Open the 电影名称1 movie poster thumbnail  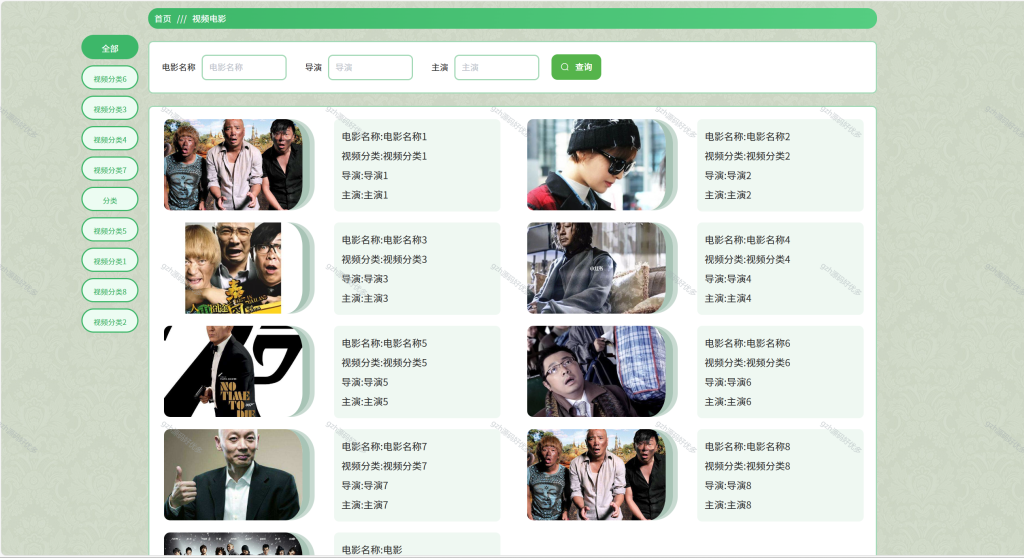(233, 165)
